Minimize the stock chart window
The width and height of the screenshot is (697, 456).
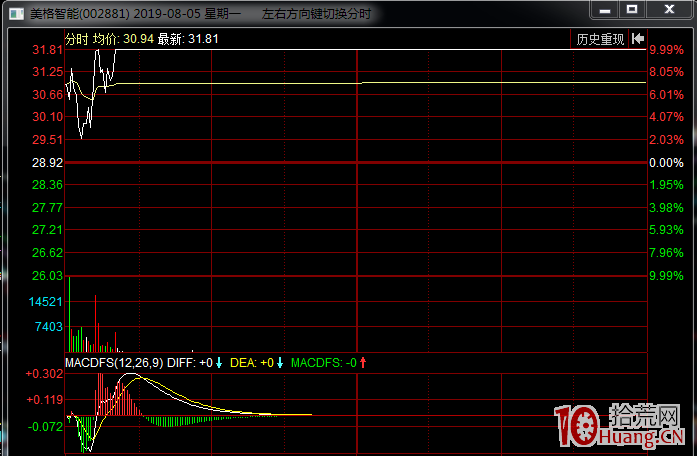click(604, 9)
